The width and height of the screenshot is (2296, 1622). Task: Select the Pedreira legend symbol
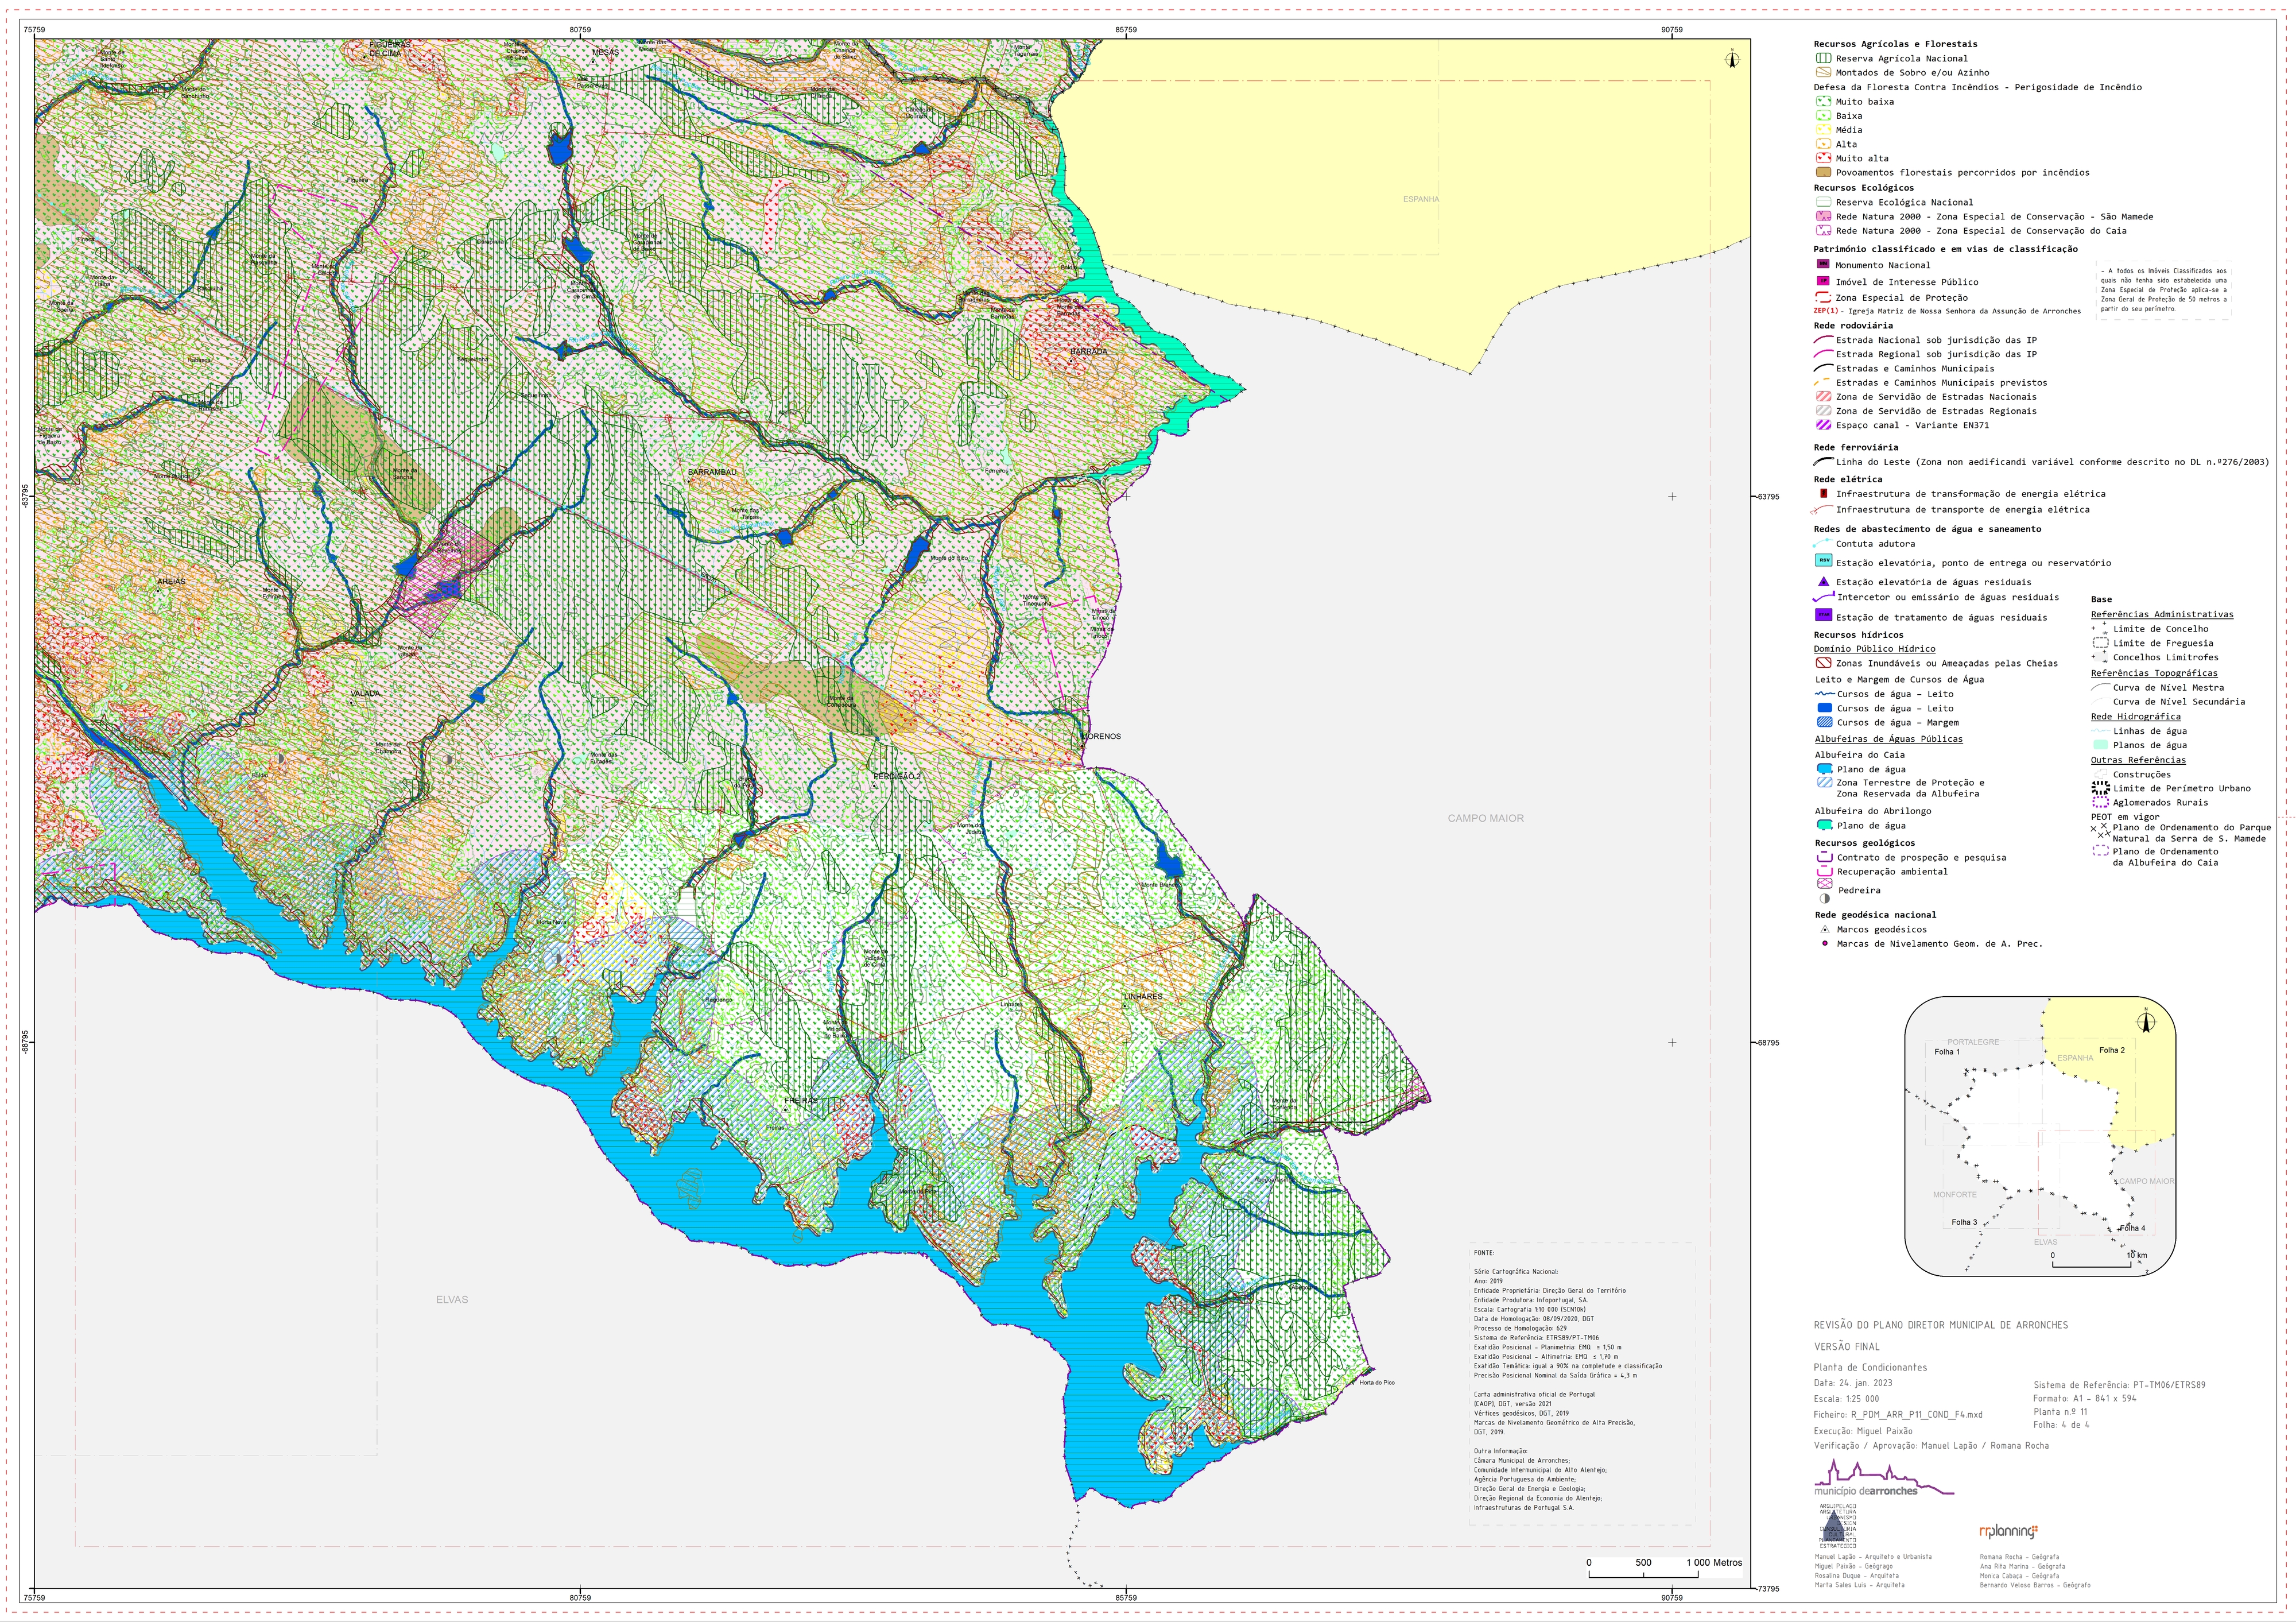[1824, 885]
